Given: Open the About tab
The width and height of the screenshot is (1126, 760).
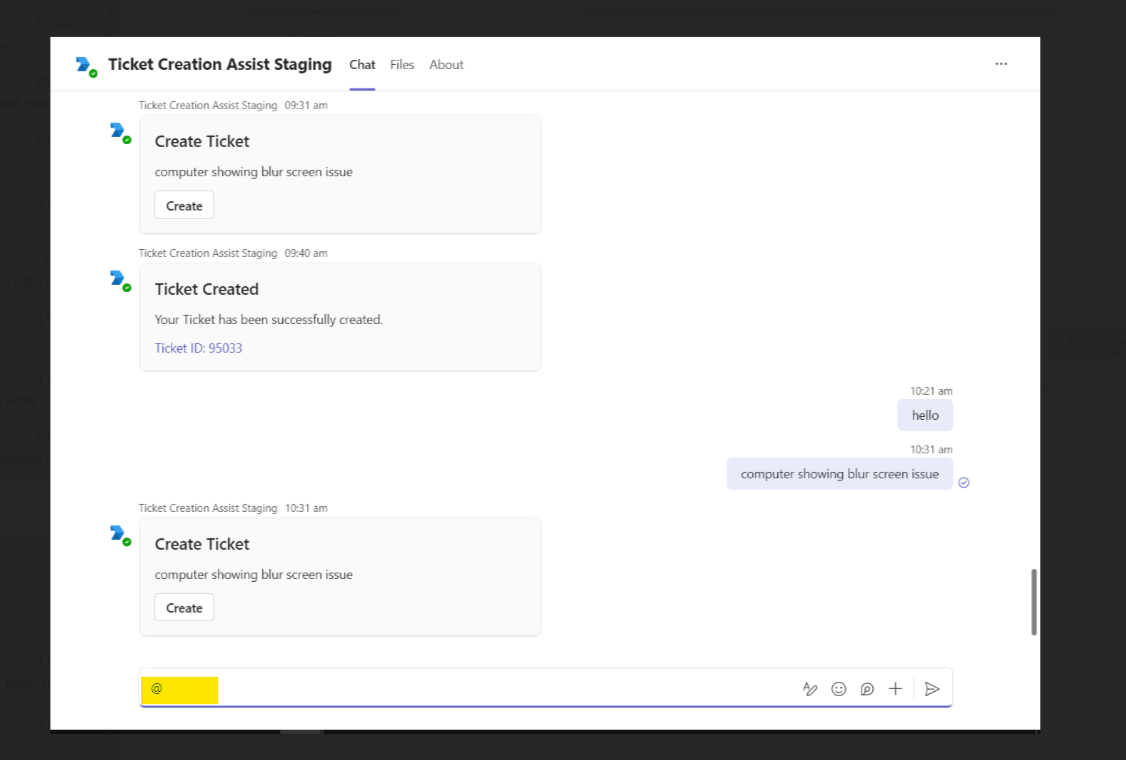Looking at the screenshot, I should [x=446, y=64].
